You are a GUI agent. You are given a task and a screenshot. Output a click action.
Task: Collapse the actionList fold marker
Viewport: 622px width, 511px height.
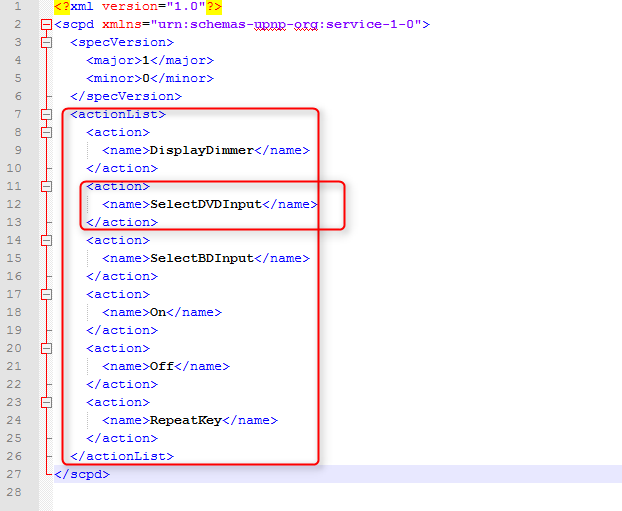[46, 115]
